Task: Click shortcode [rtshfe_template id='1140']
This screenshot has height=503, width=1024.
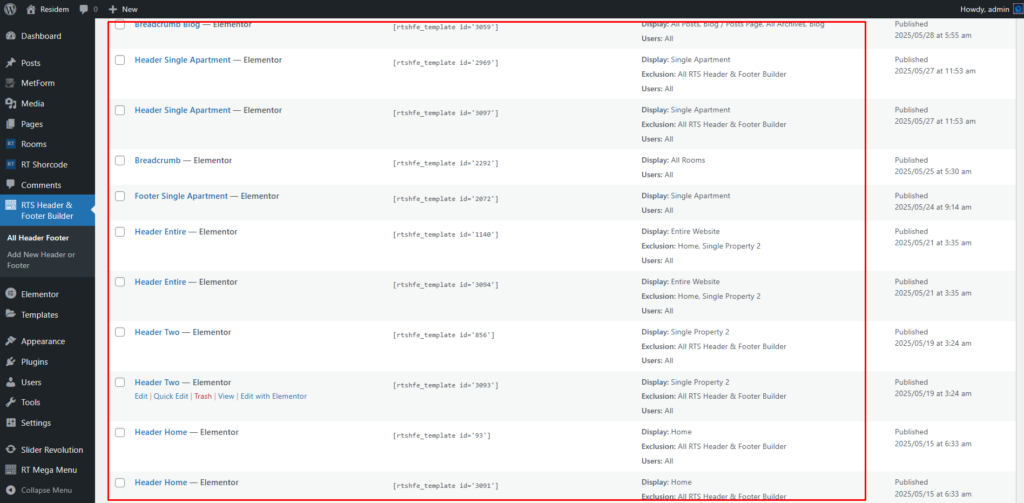Action: coord(445,235)
